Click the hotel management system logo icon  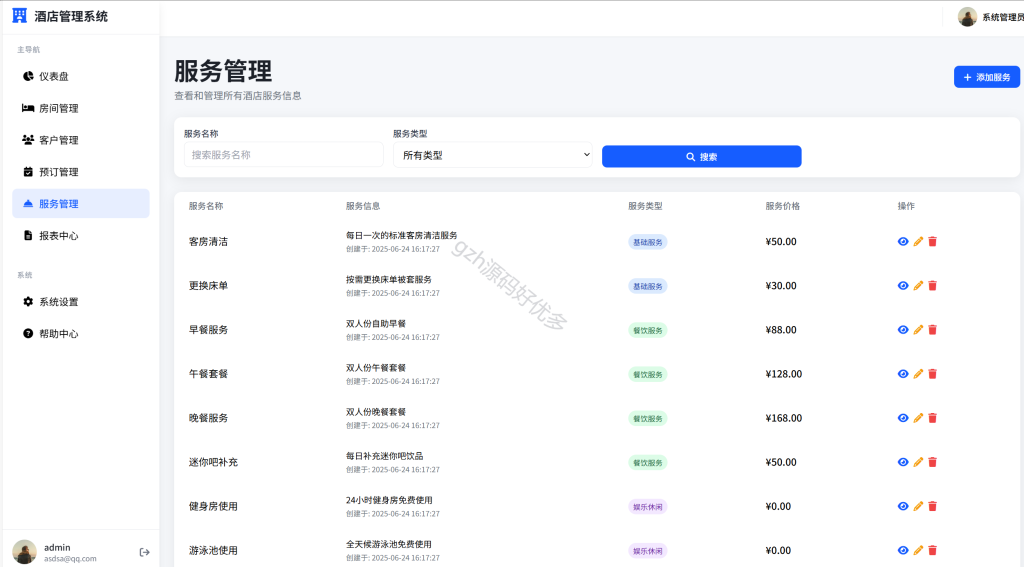coord(20,16)
